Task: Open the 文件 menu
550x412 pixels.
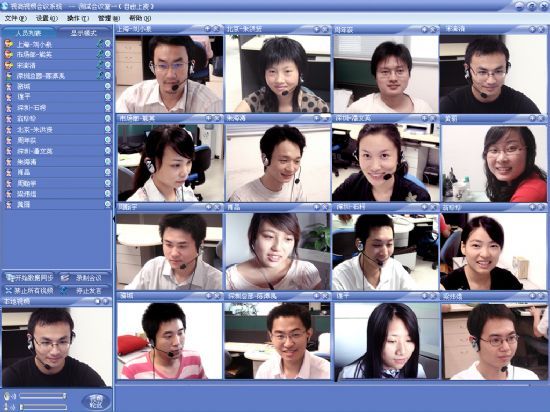Action: [x=15, y=18]
